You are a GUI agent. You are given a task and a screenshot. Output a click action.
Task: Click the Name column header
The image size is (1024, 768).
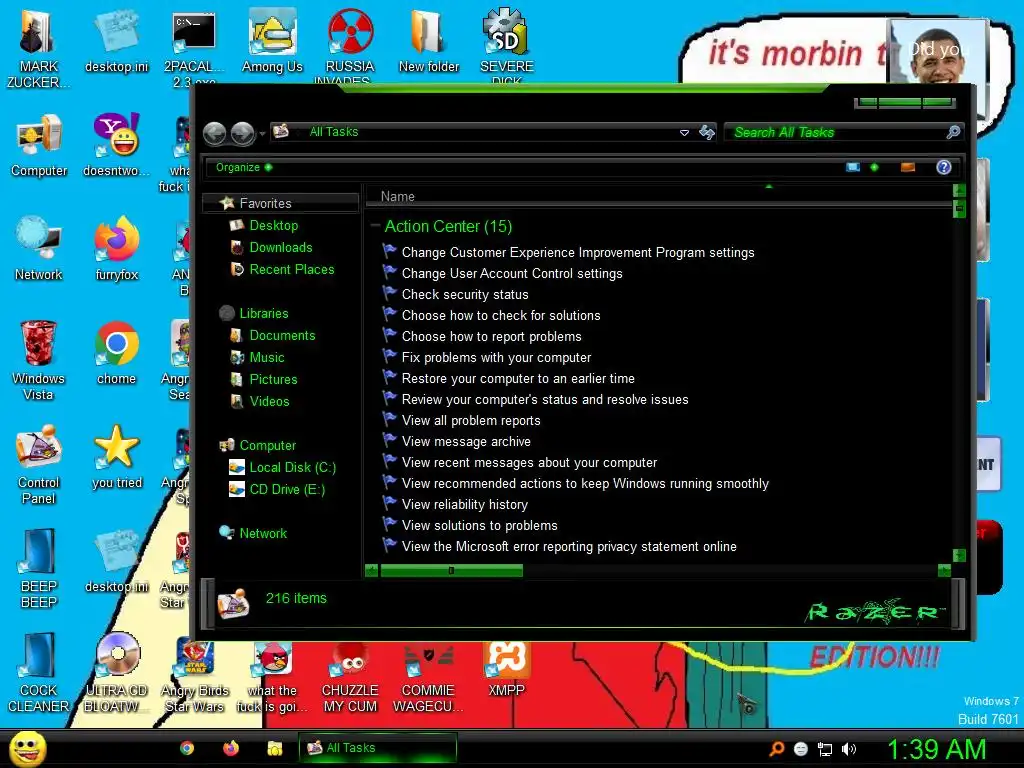point(659,196)
